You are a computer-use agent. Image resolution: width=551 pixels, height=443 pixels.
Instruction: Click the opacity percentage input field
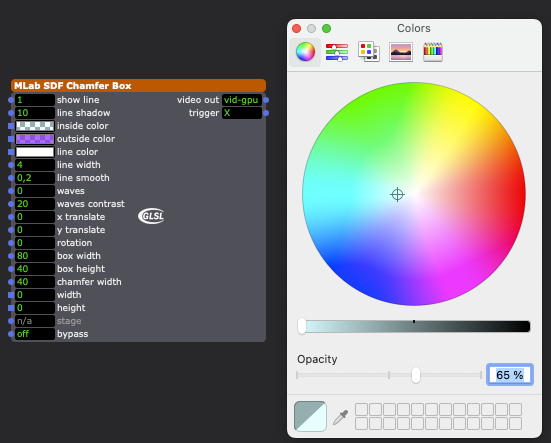tap(510, 375)
